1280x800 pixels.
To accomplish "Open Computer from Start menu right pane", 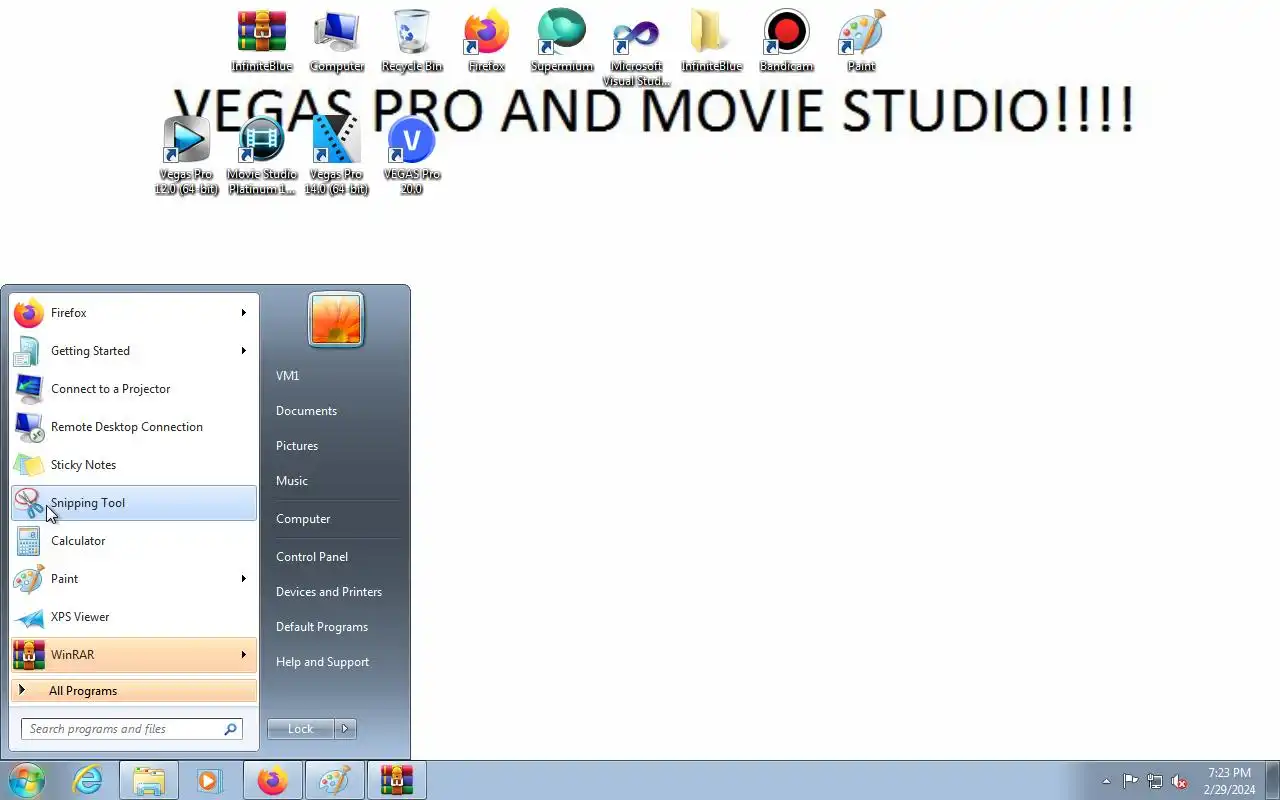I will point(303,519).
